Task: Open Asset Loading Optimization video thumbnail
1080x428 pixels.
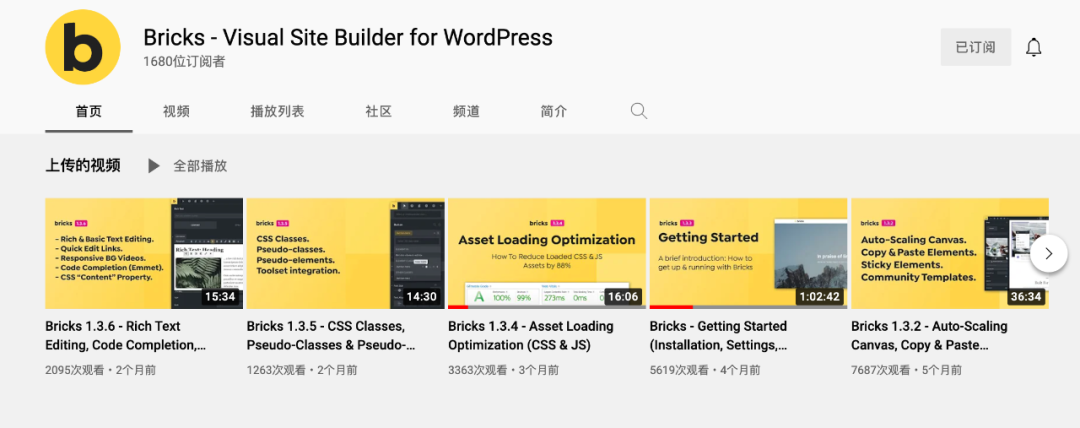Action: point(547,254)
